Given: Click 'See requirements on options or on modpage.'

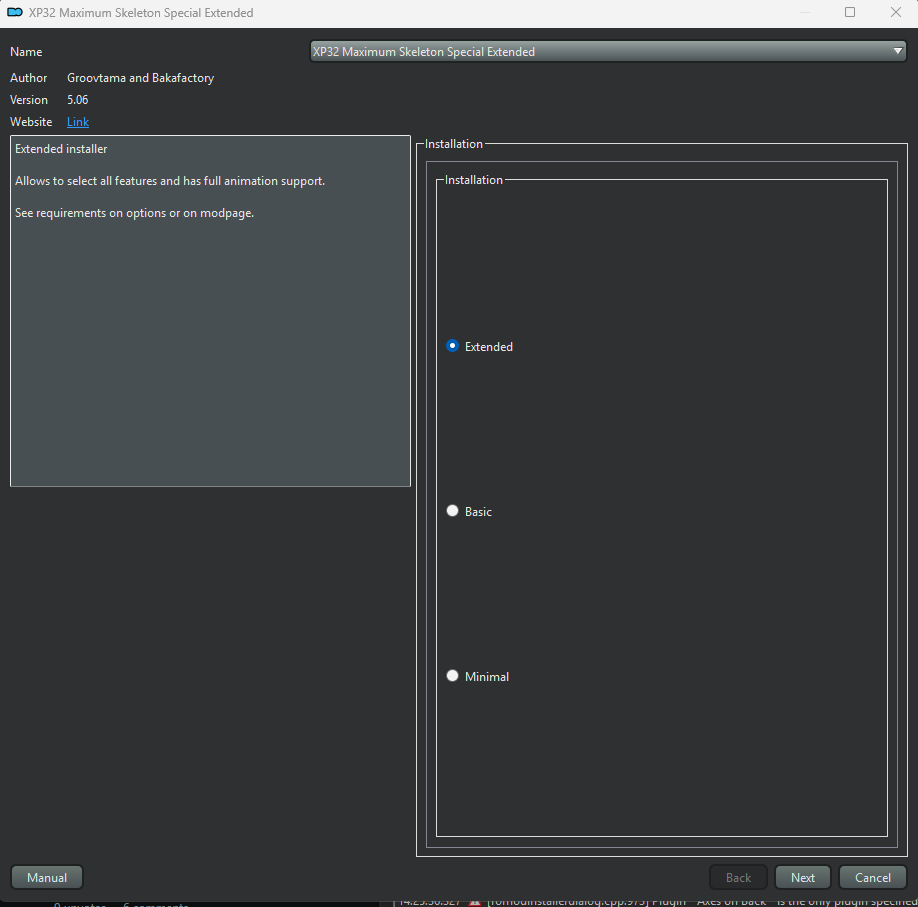Looking at the screenshot, I should pos(134,213).
